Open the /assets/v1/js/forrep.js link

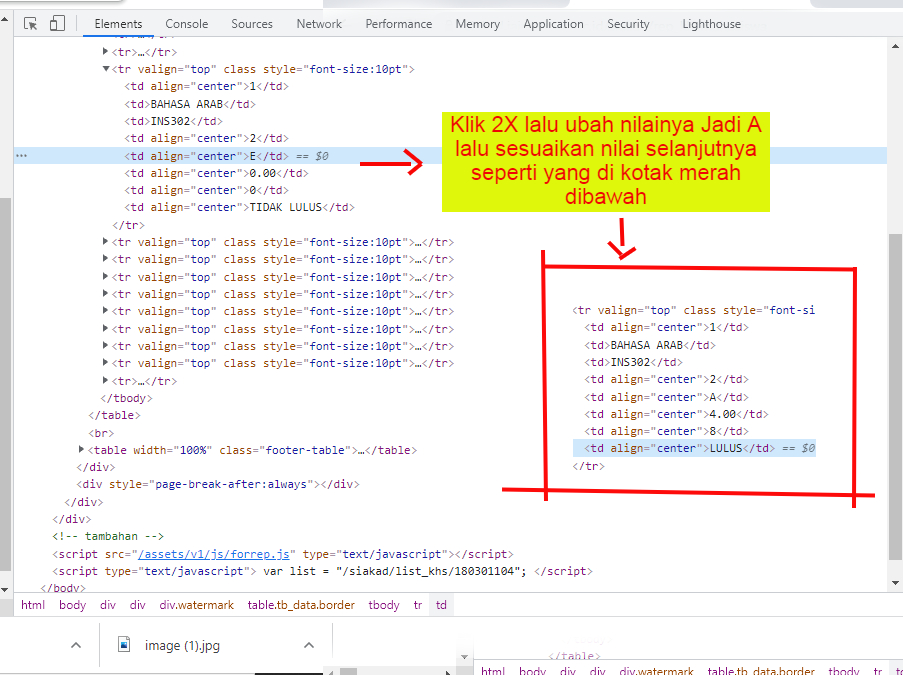[214, 554]
